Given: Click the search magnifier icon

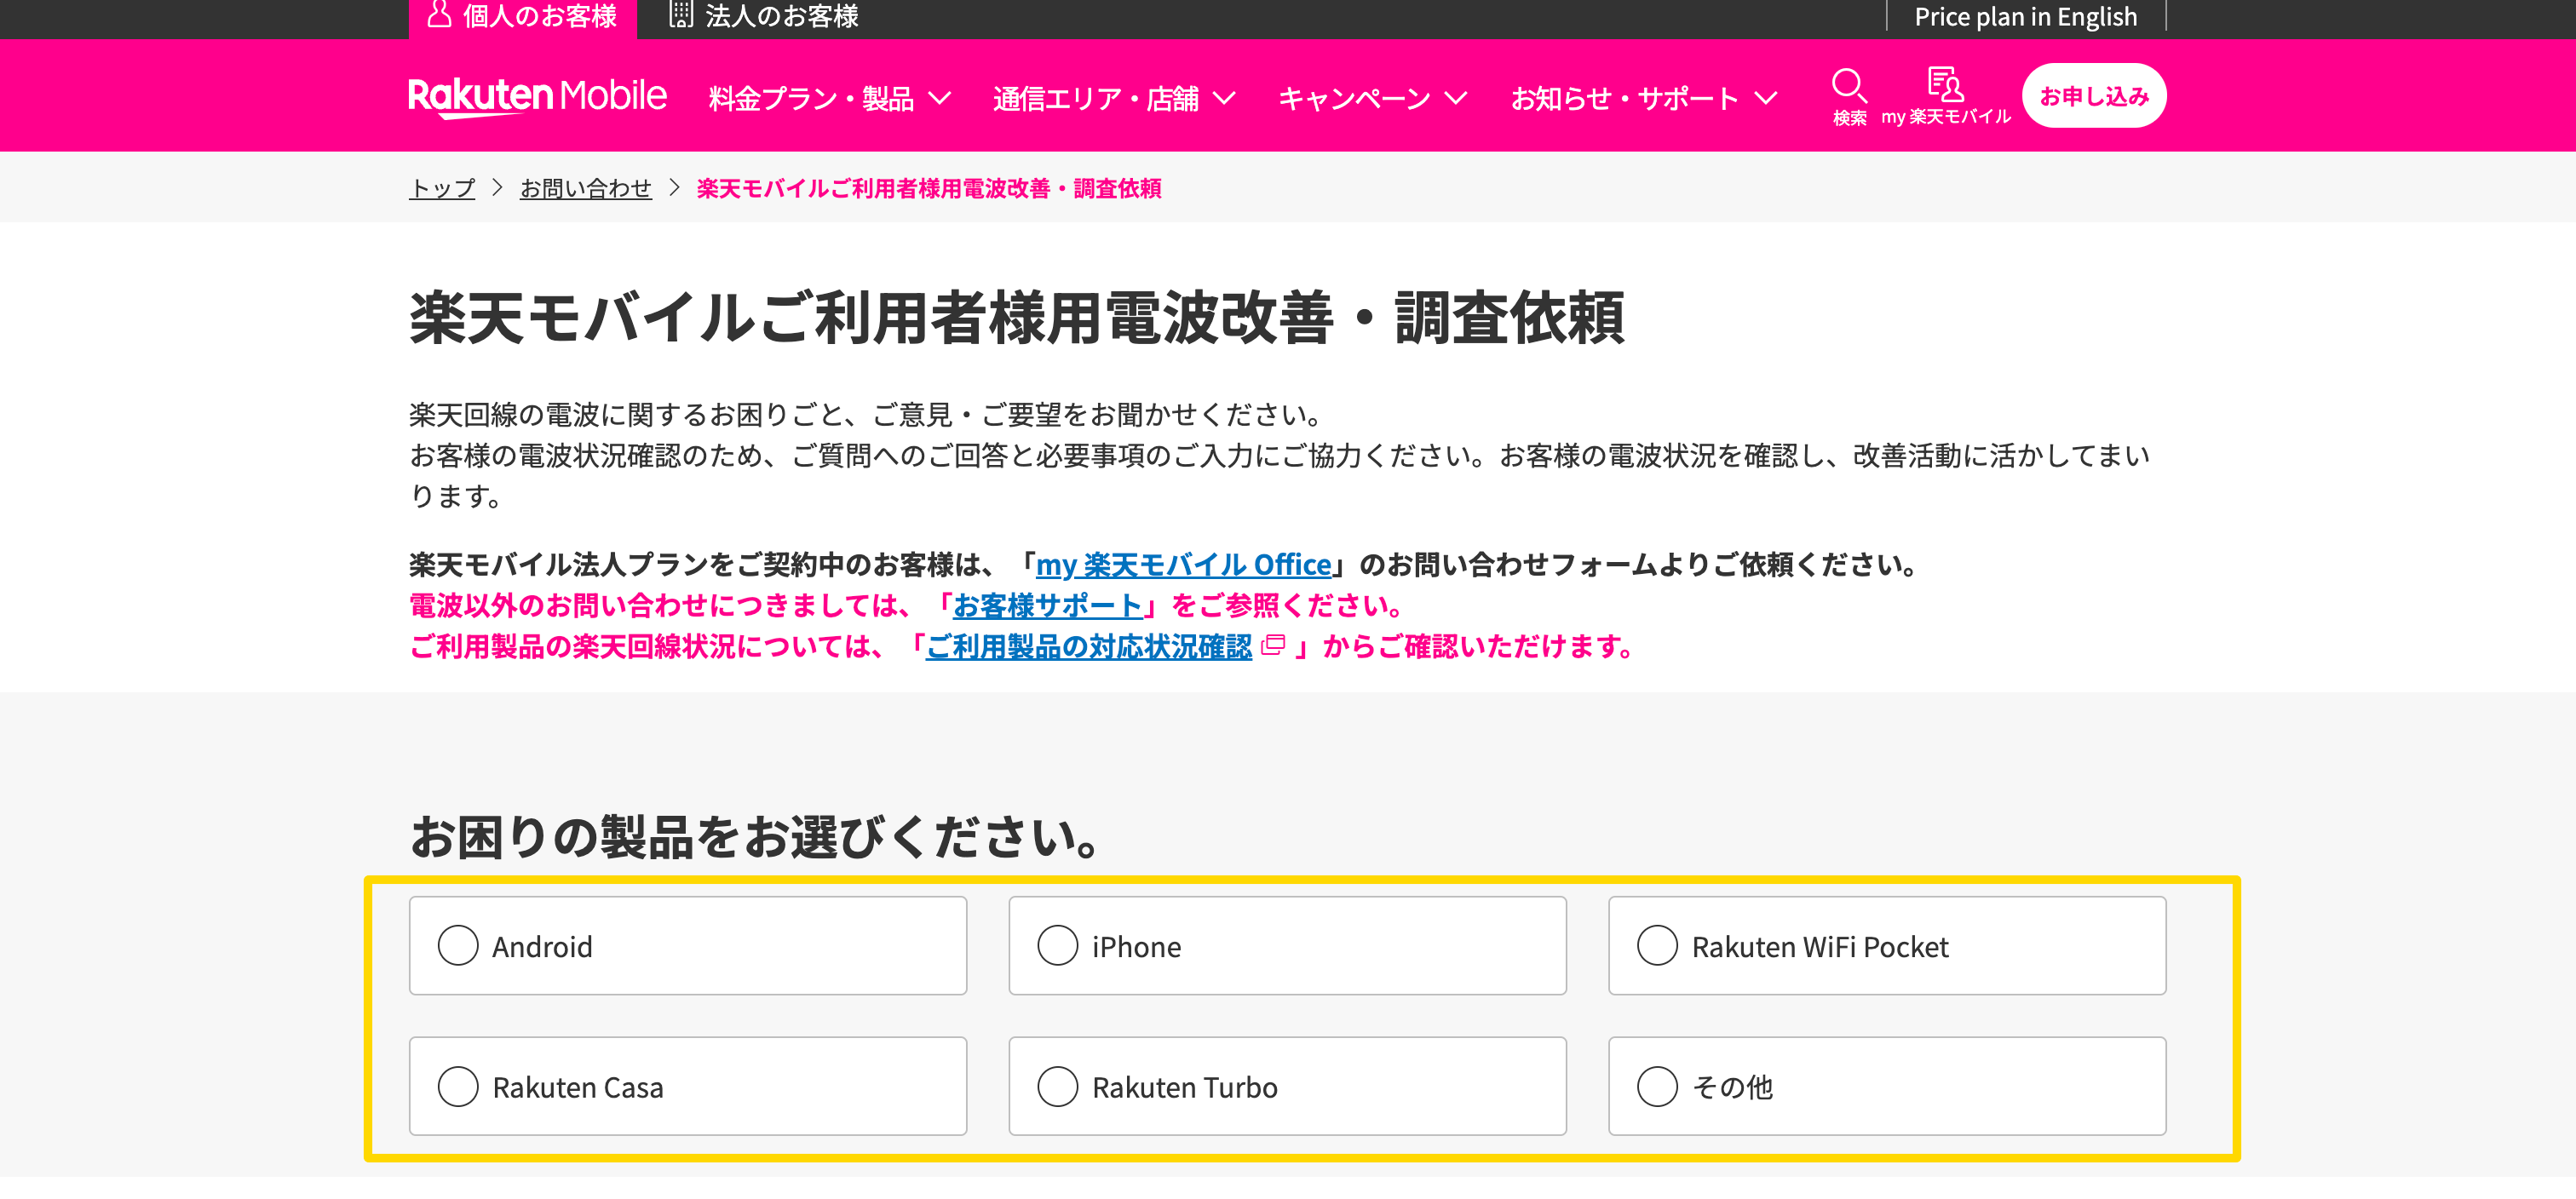Looking at the screenshot, I should [1849, 86].
